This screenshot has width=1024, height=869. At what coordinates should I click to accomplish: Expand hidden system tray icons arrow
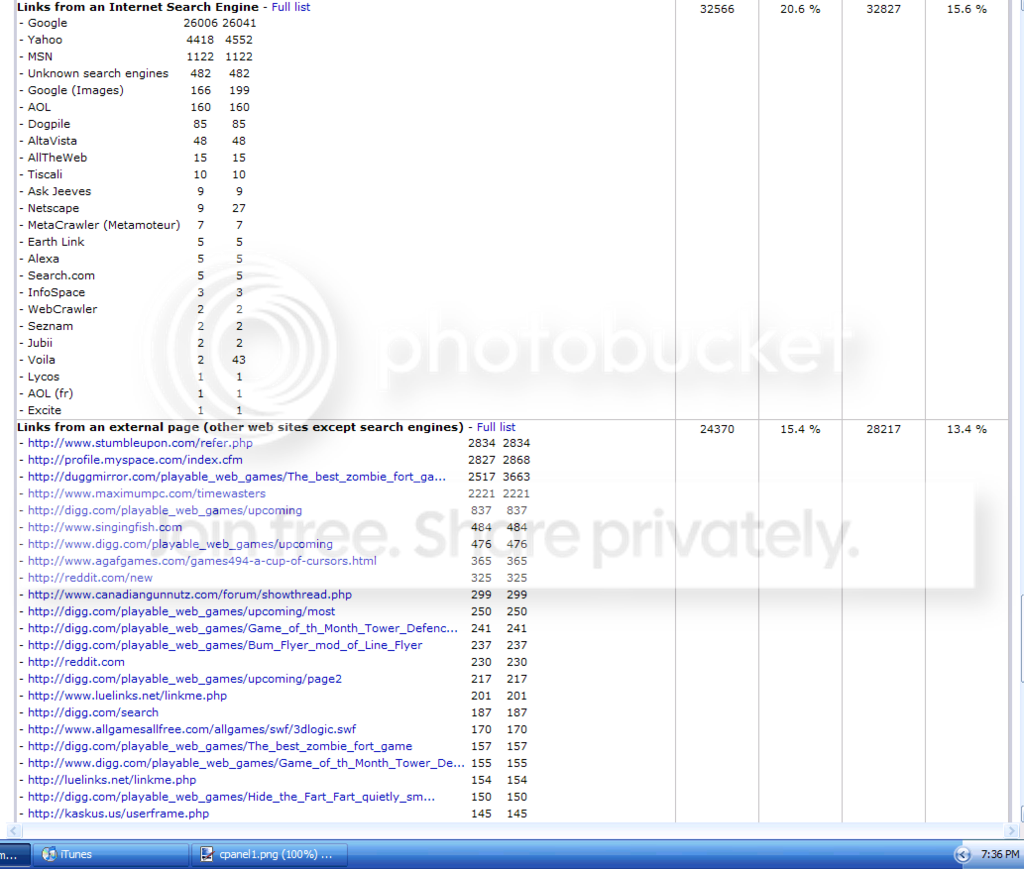[x=963, y=855]
